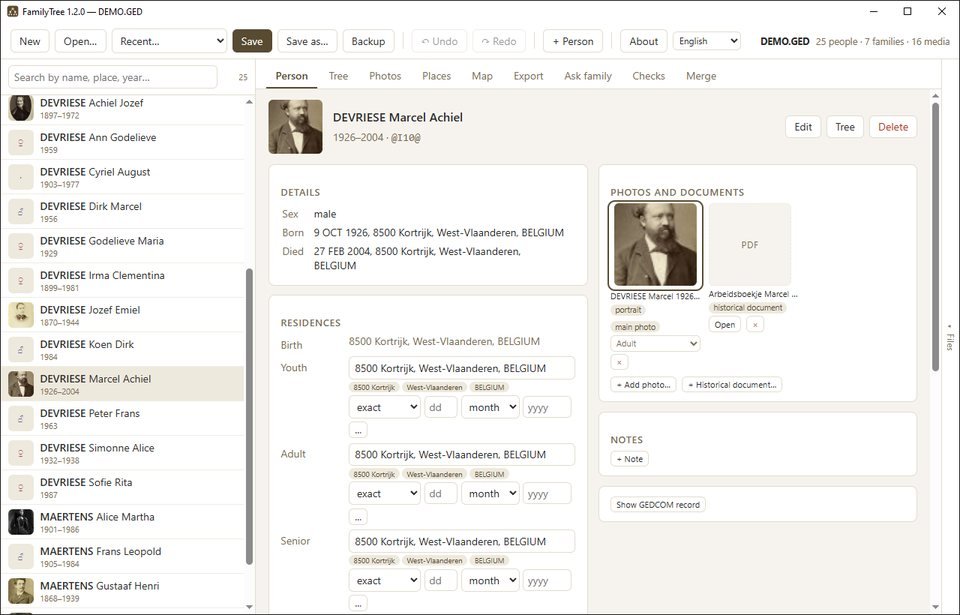The width and height of the screenshot is (960, 615).
Task: Open Youth residence month dropdown
Action: point(490,407)
